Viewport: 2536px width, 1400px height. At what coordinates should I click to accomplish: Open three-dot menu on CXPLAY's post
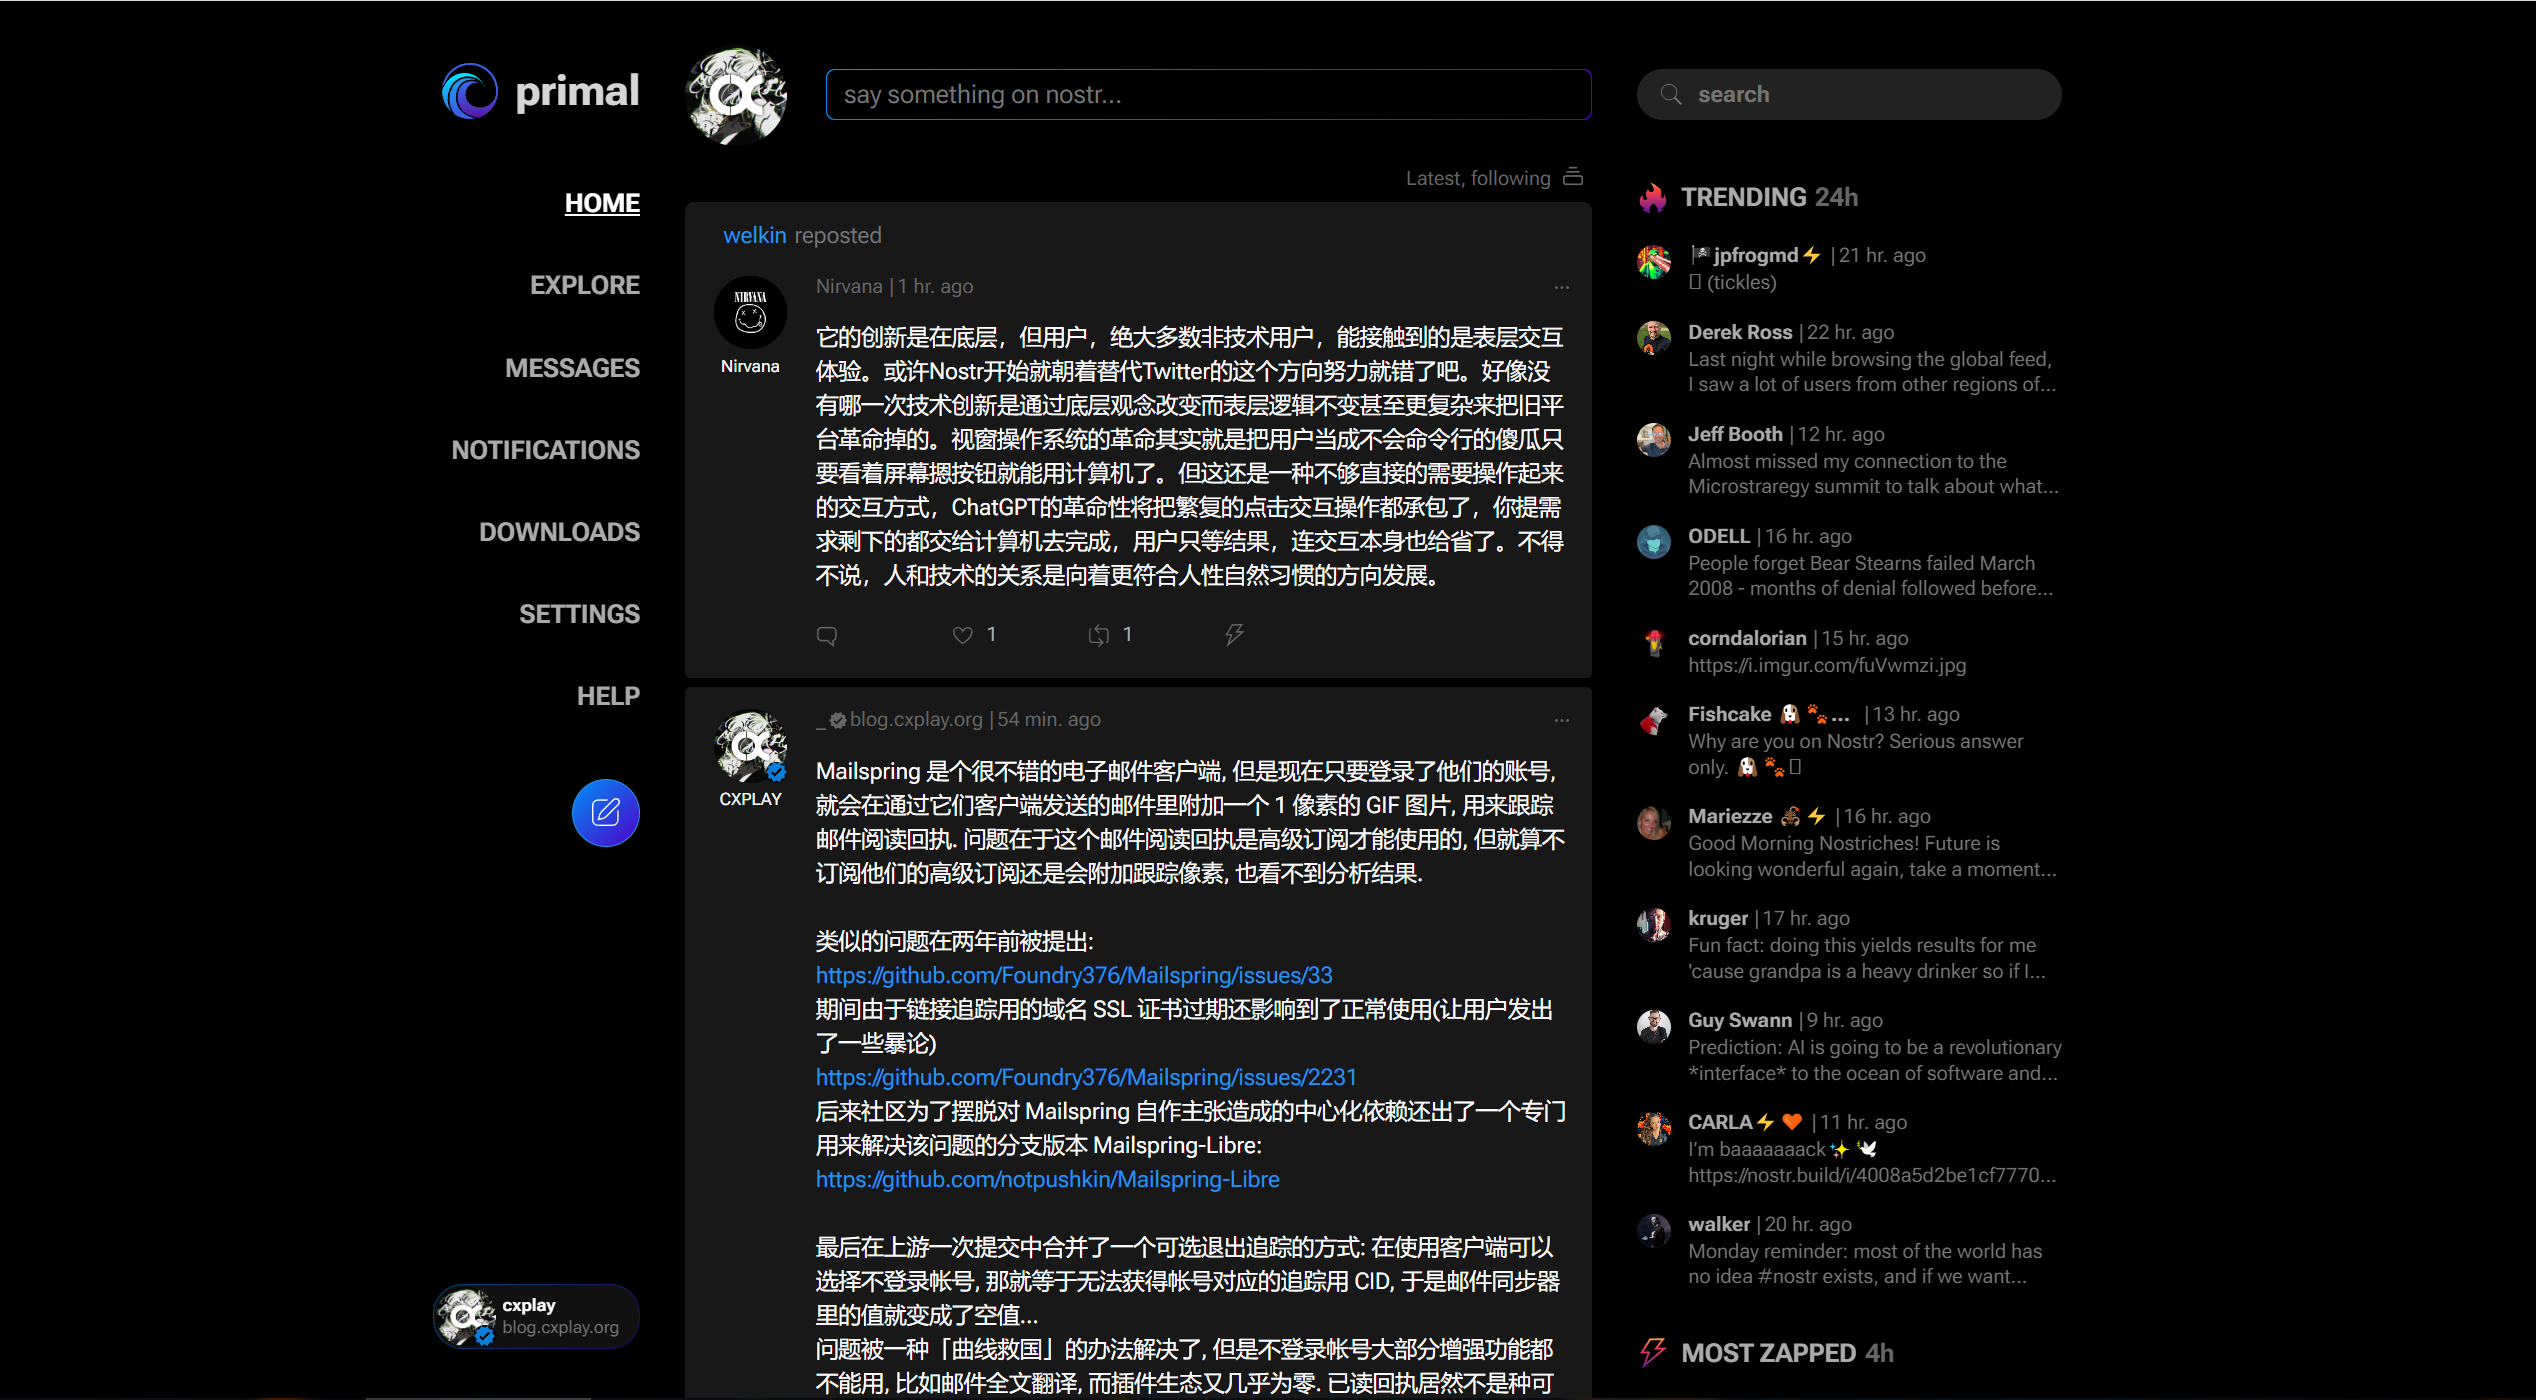click(1561, 720)
